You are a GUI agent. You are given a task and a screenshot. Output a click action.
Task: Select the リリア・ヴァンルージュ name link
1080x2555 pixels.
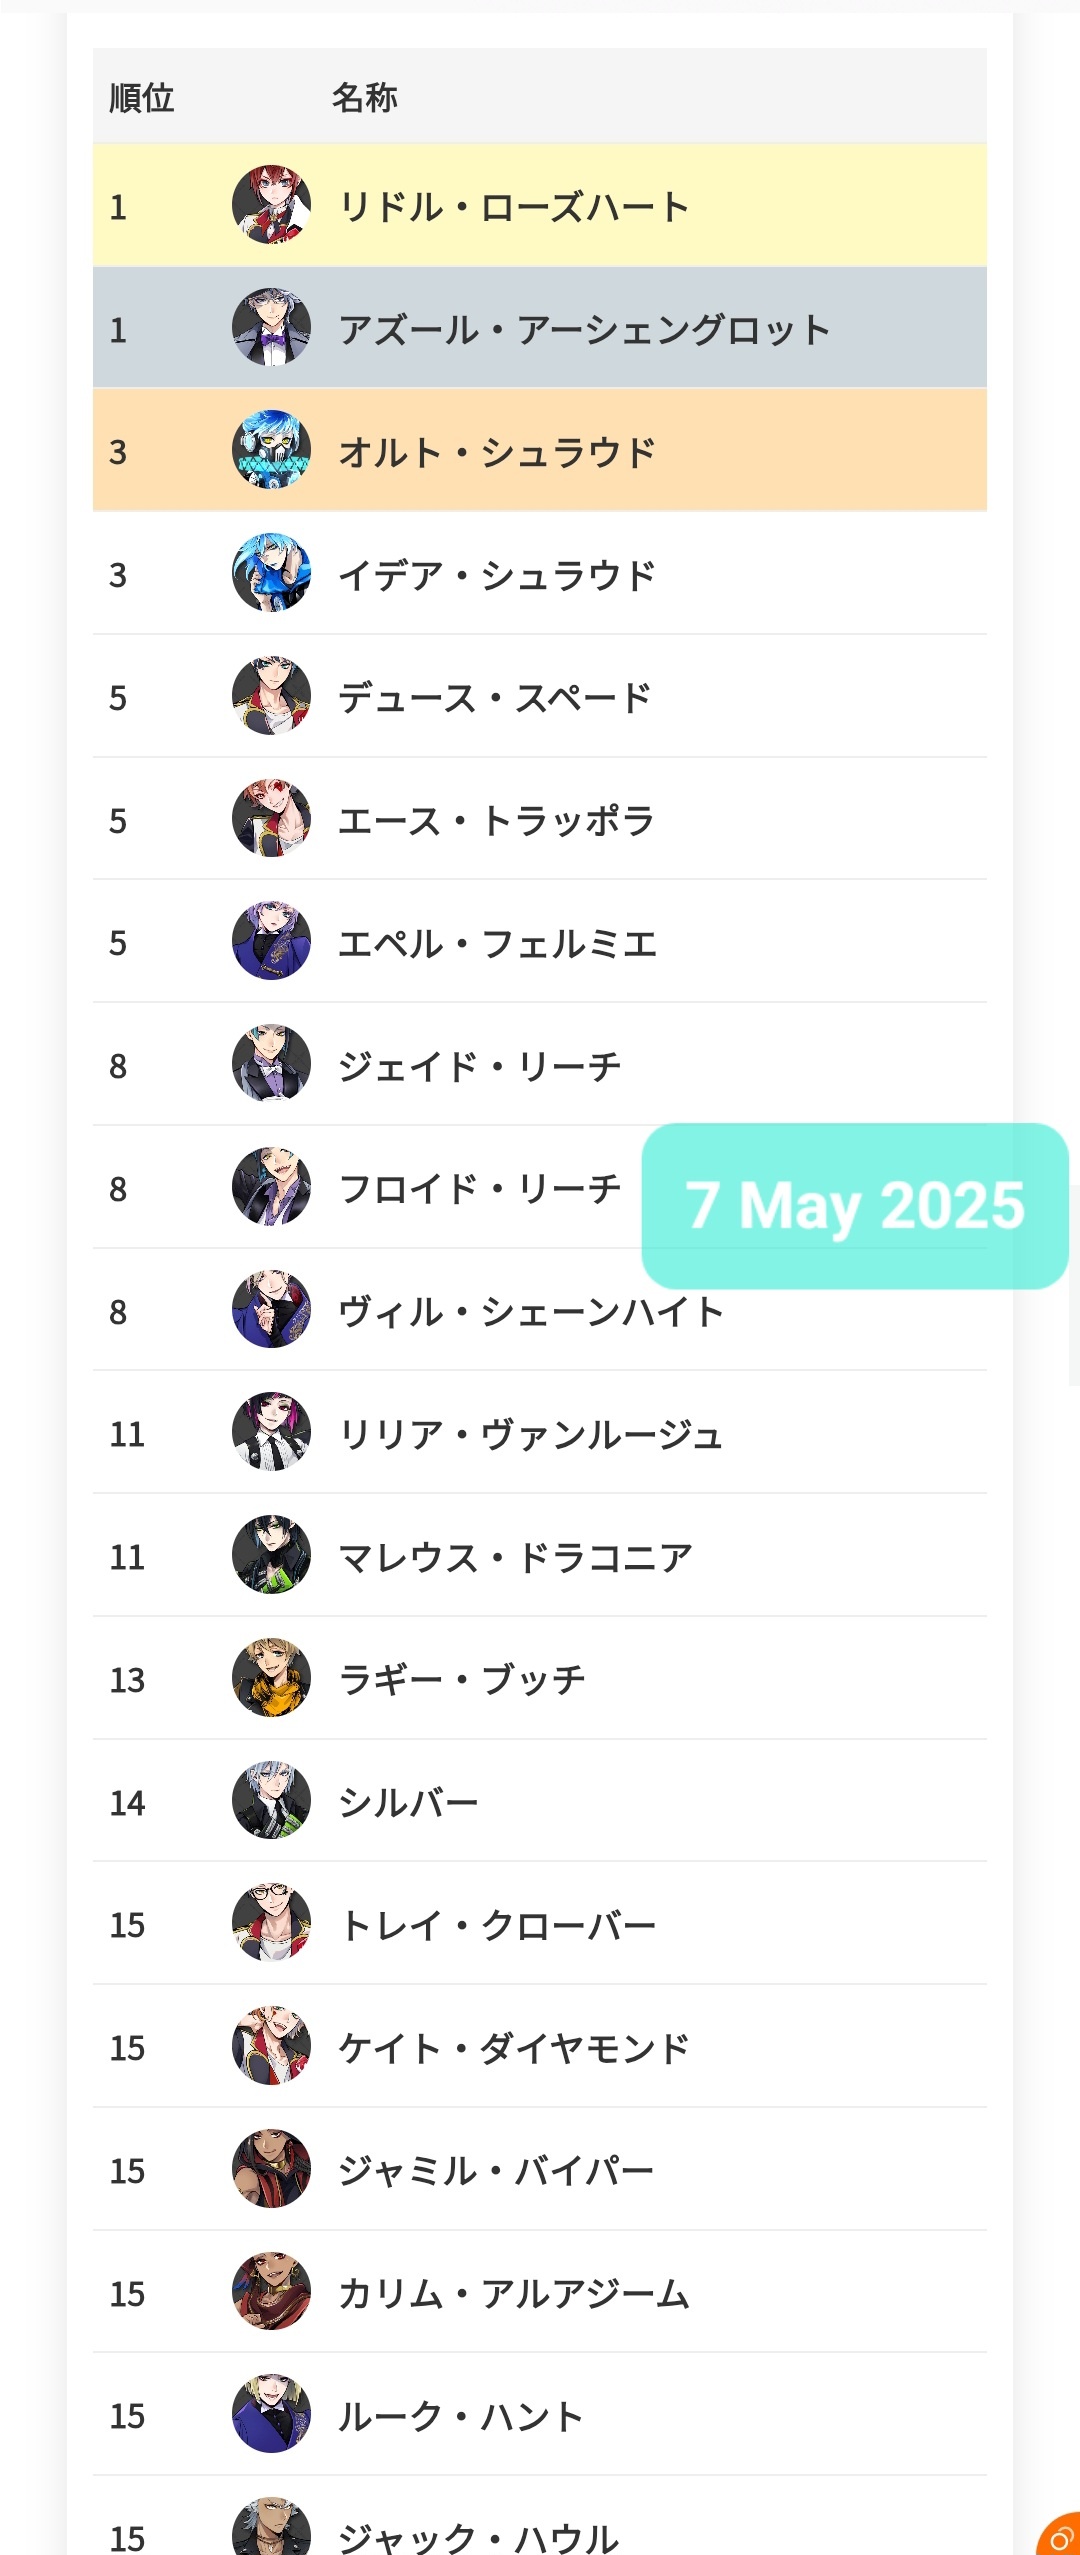pos(531,1434)
